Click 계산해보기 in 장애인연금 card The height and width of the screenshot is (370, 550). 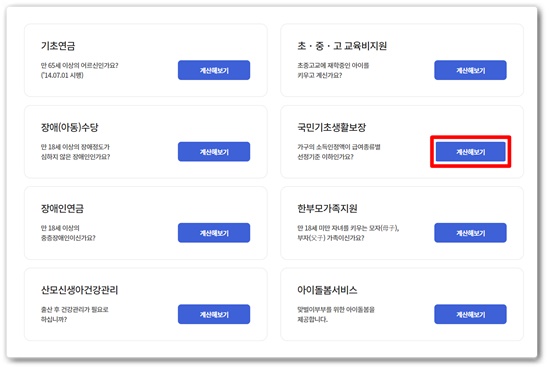click(x=214, y=233)
